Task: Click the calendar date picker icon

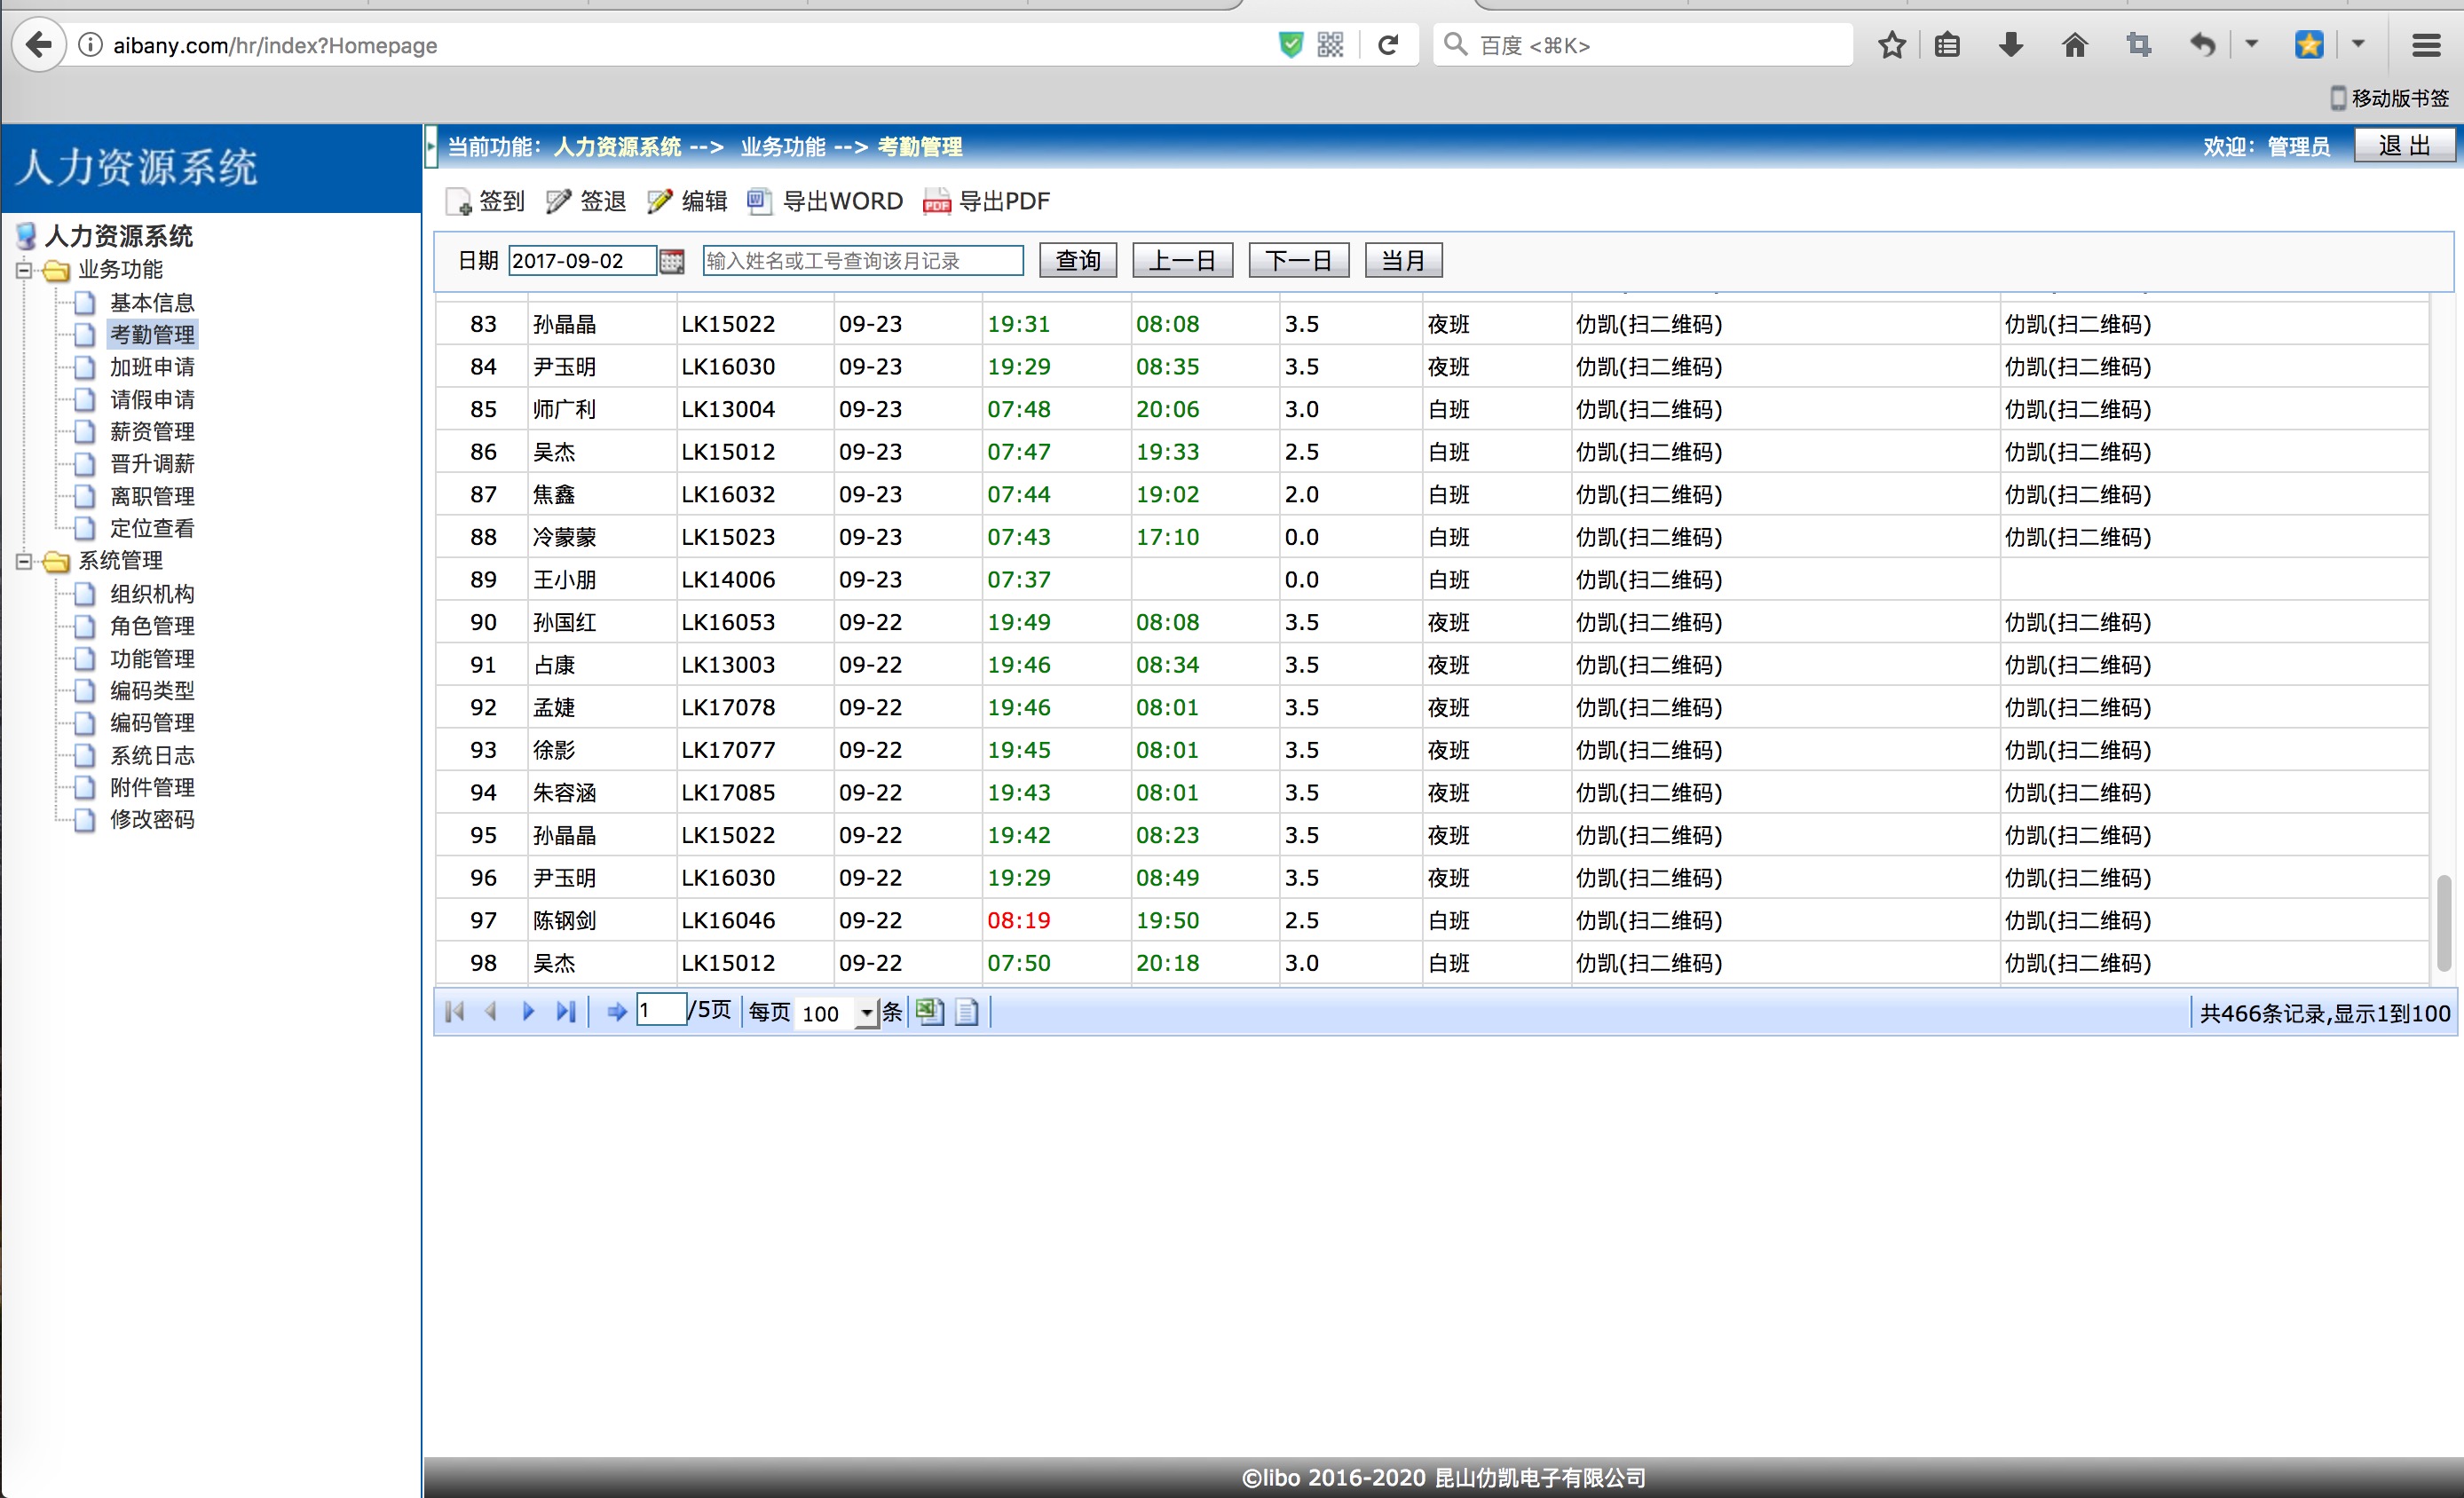Action: tap(672, 261)
